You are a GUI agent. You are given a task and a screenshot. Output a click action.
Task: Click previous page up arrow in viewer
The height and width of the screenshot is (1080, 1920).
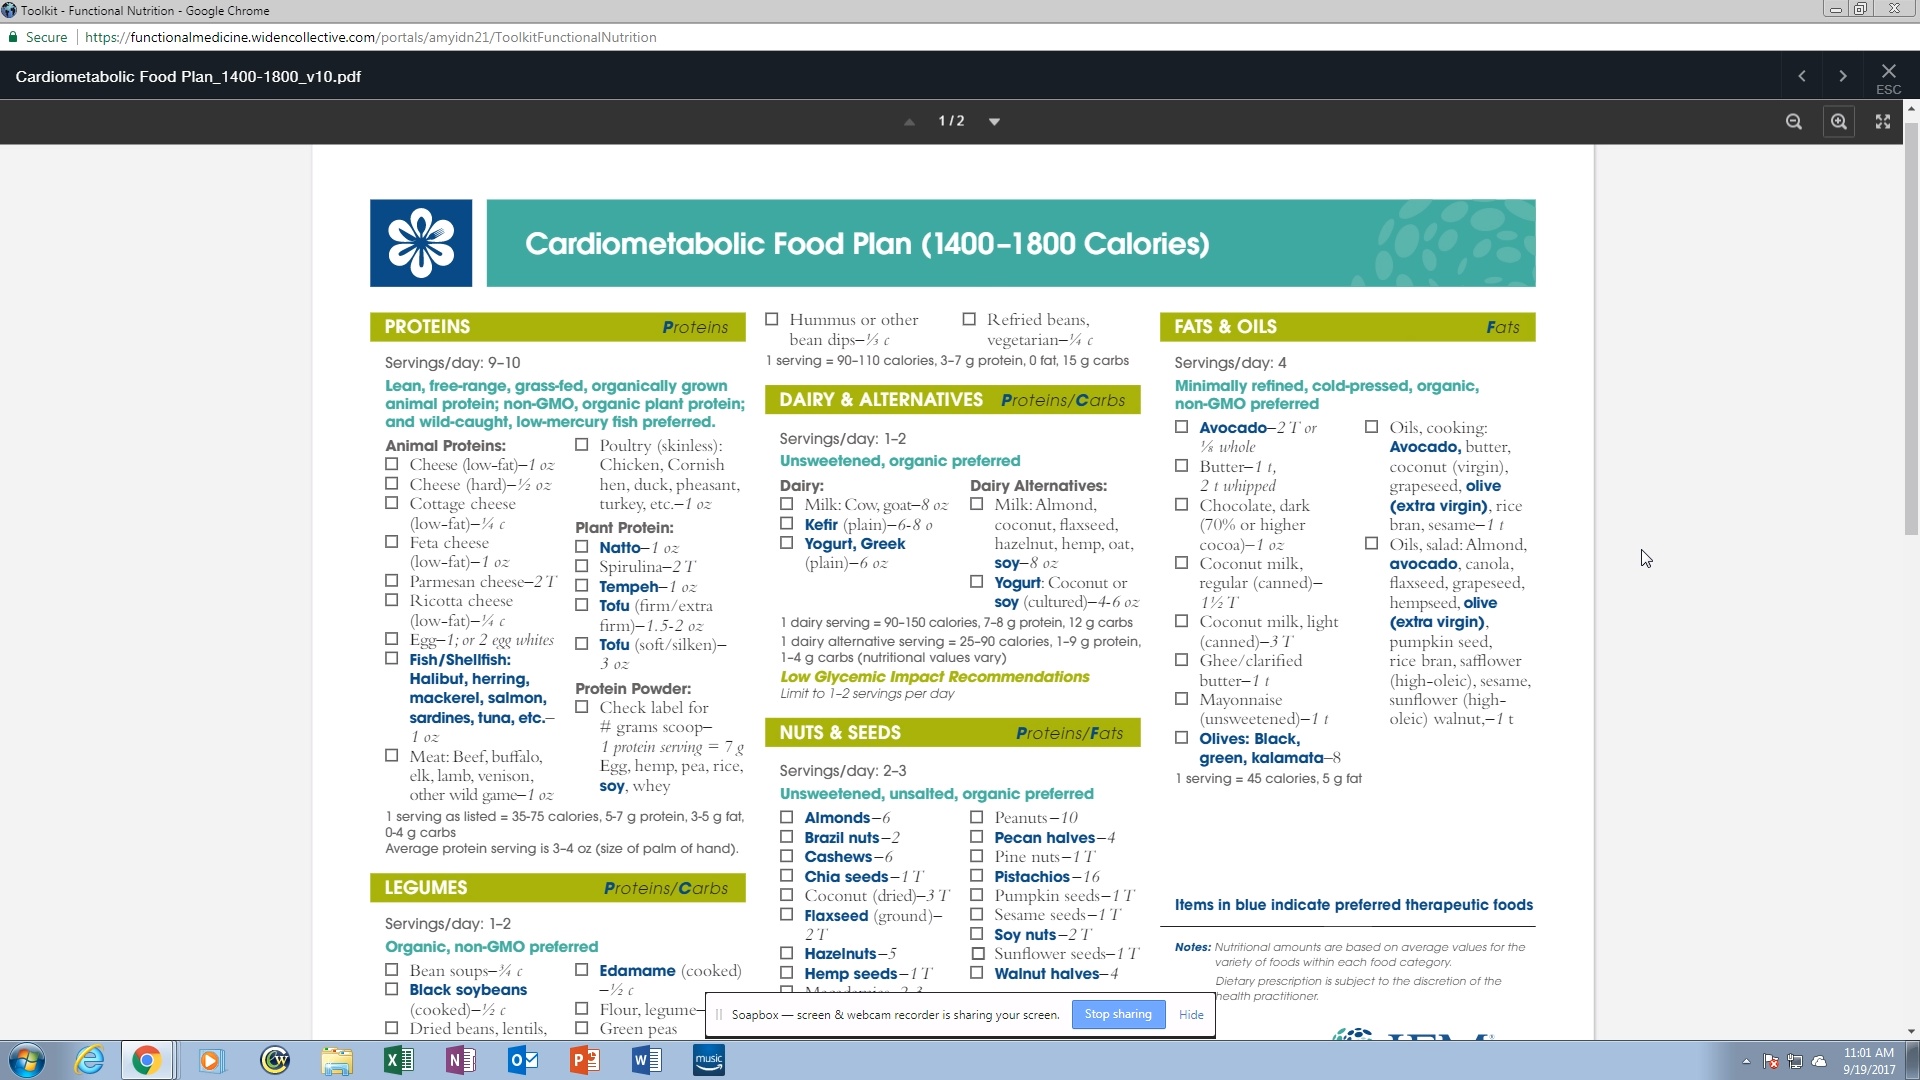(x=909, y=121)
